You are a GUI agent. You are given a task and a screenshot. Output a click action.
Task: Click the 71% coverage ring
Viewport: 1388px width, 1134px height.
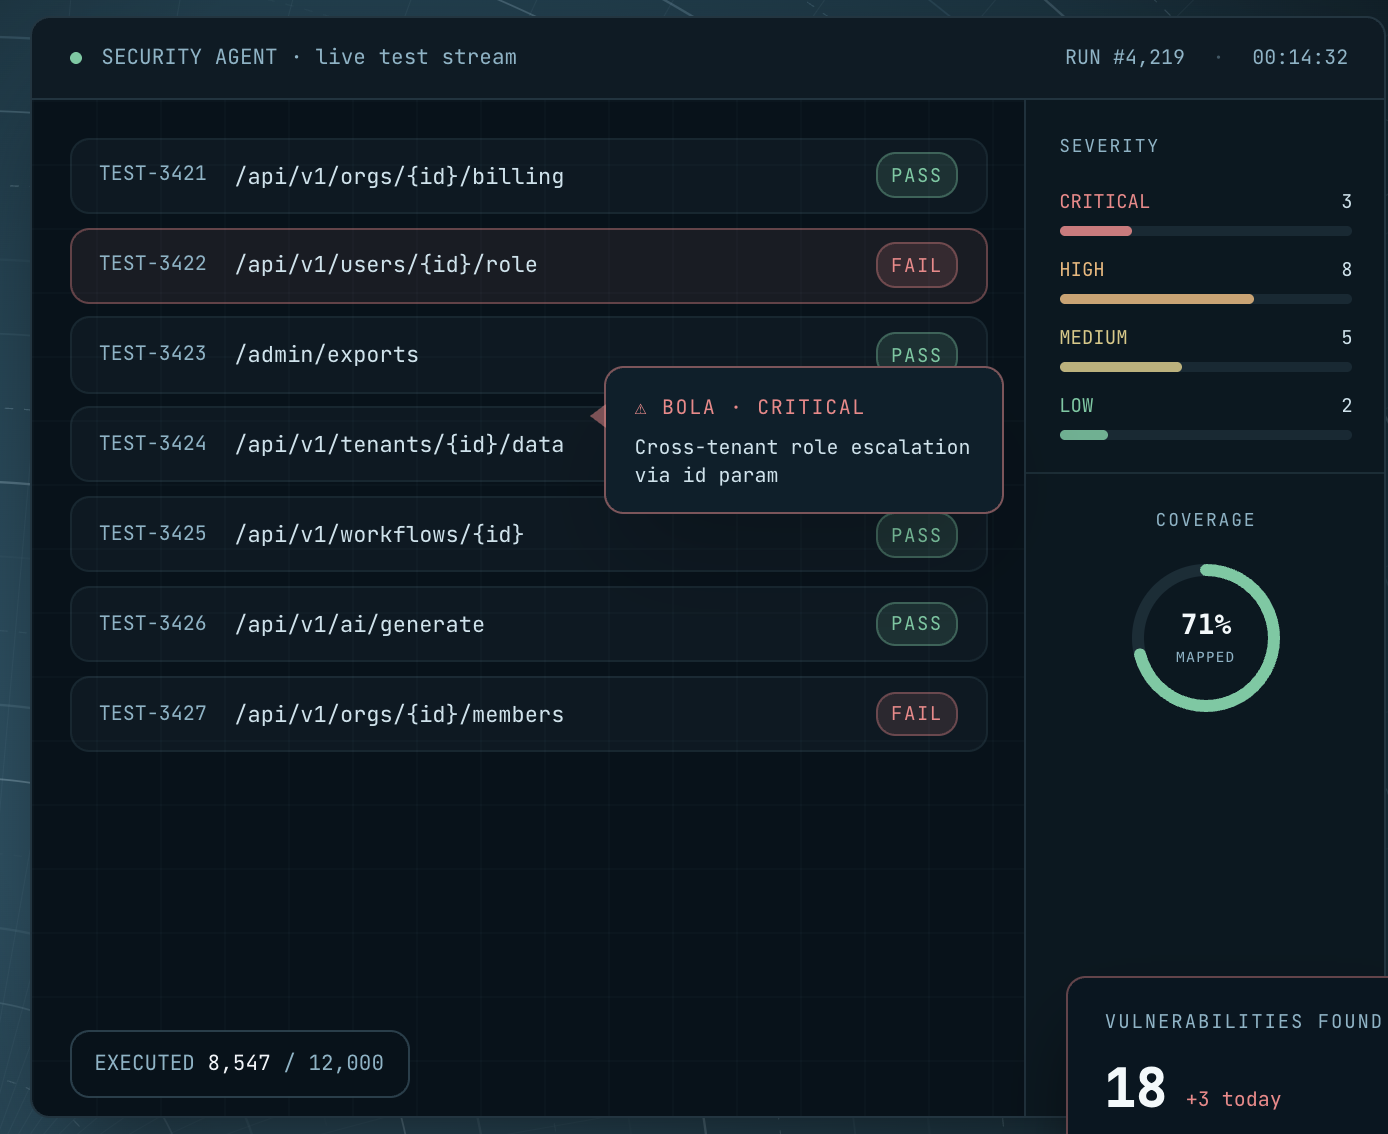(1206, 638)
